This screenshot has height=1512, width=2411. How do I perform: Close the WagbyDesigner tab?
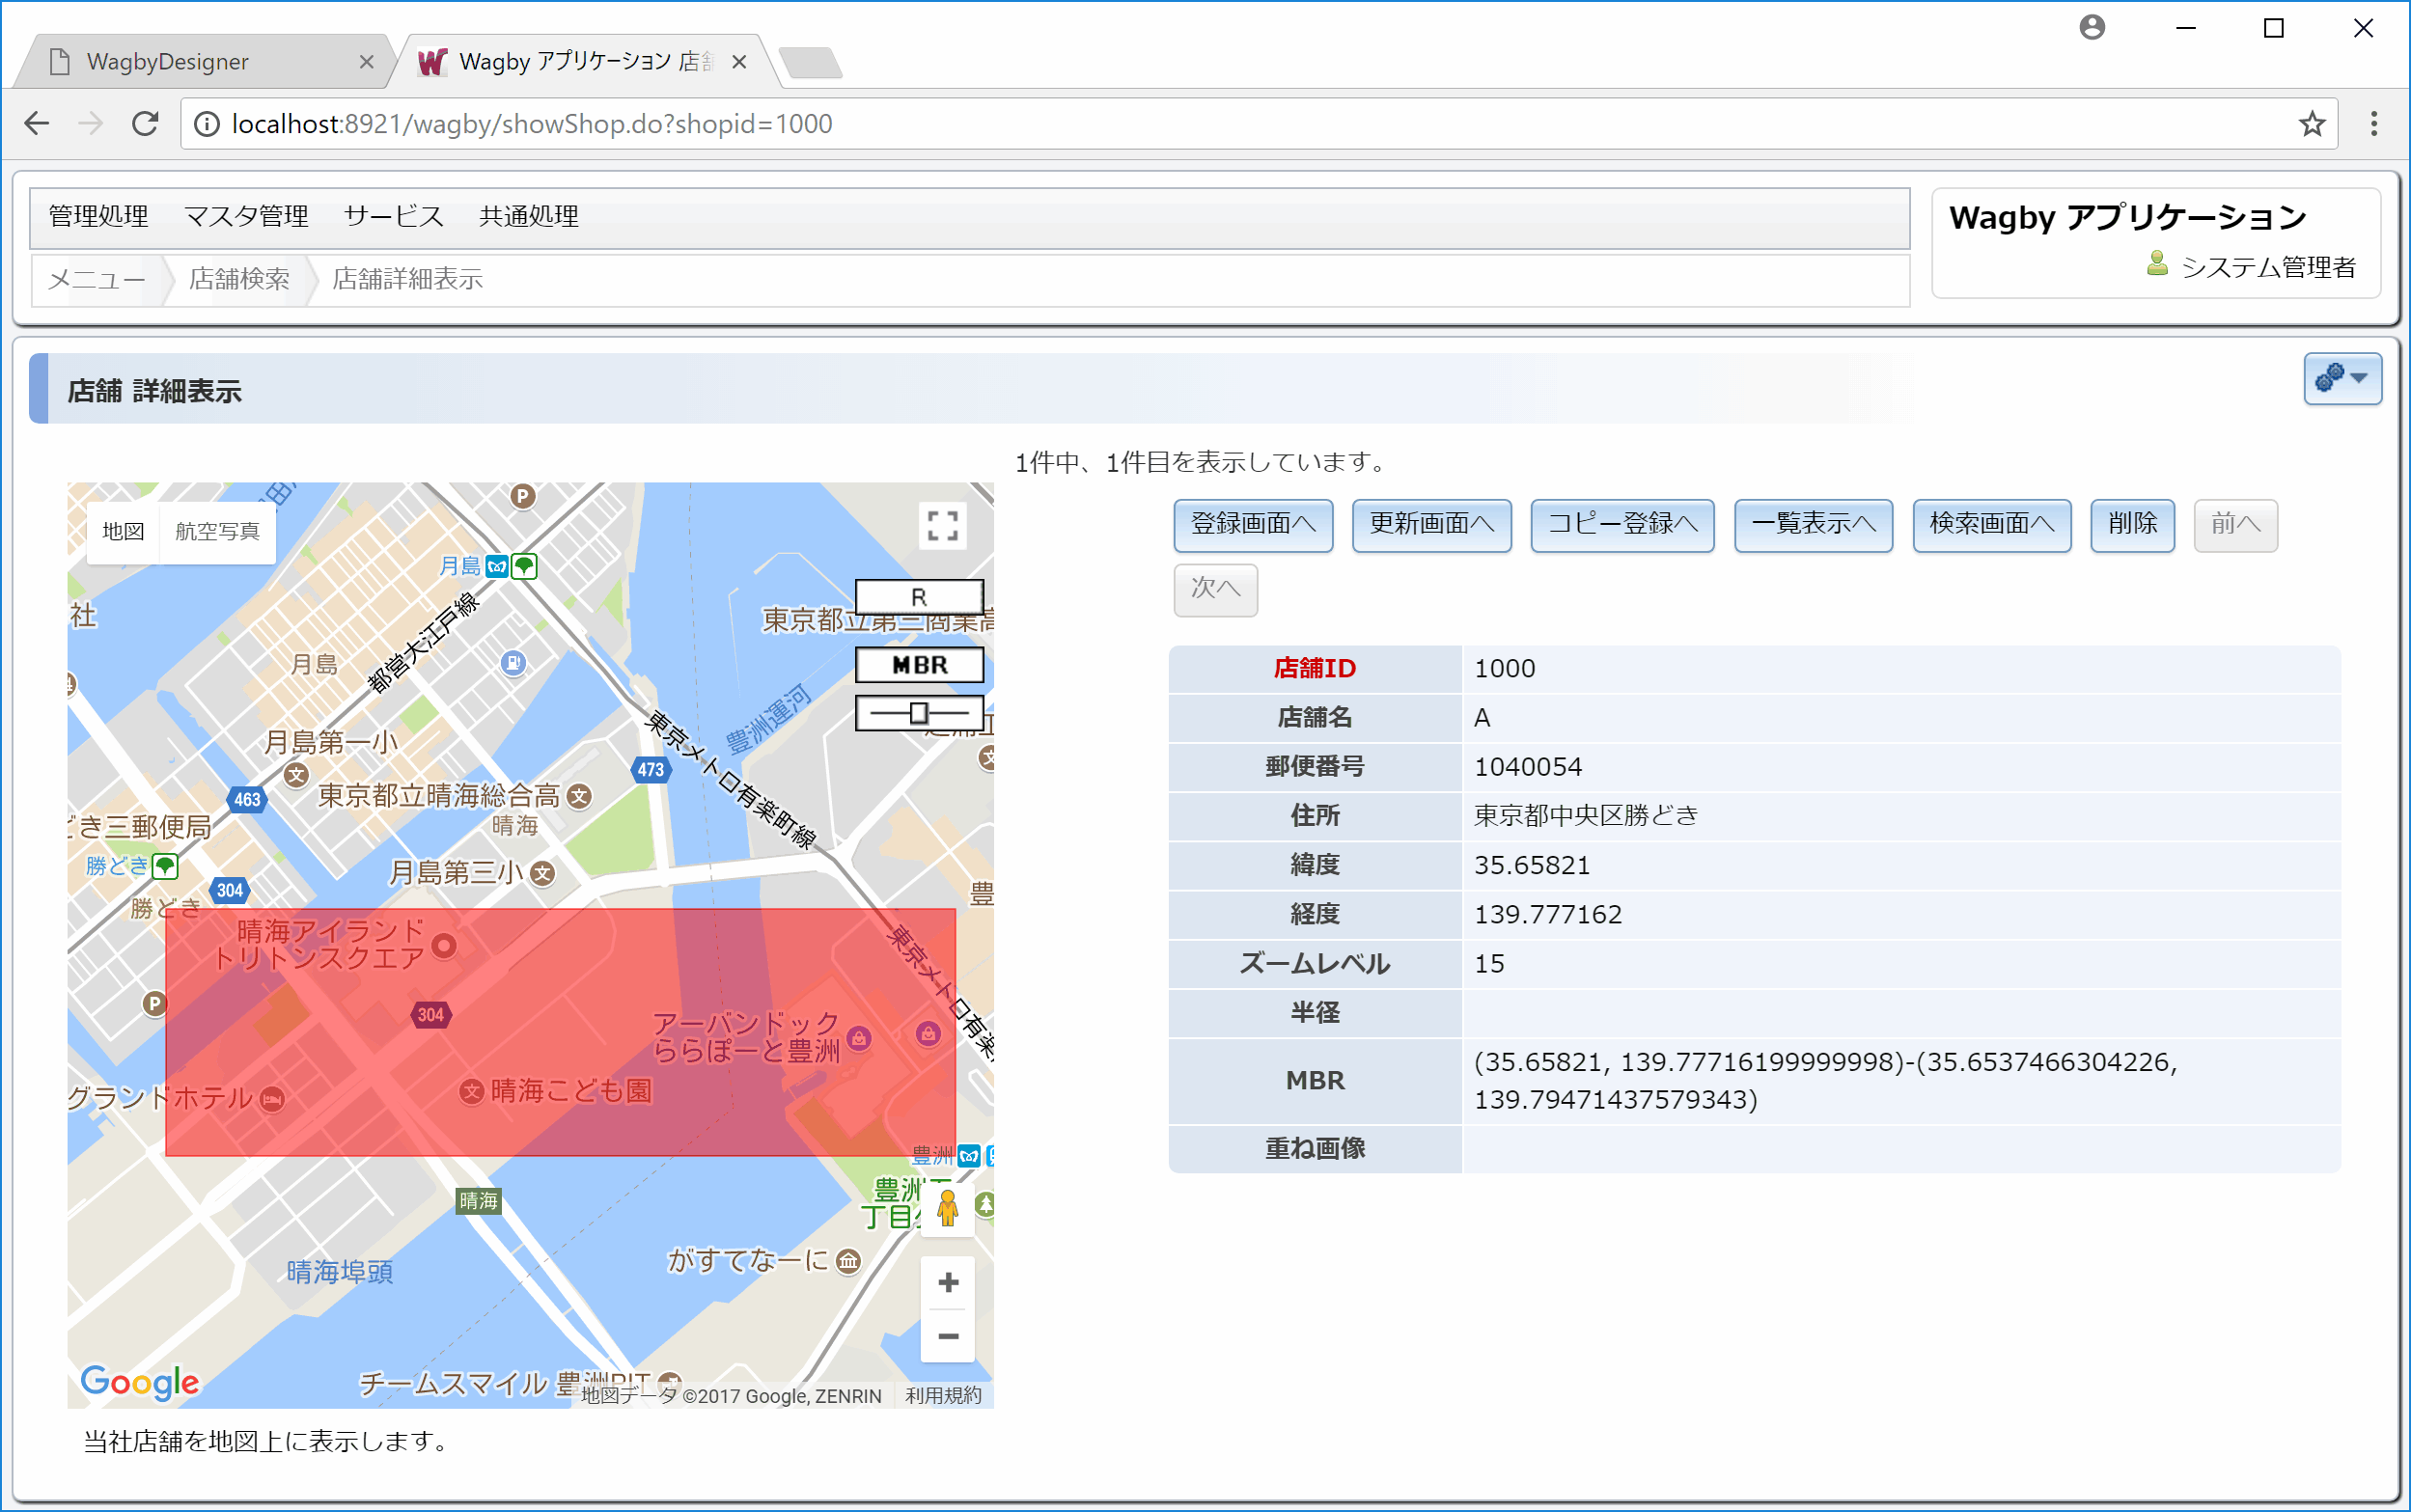[366, 62]
